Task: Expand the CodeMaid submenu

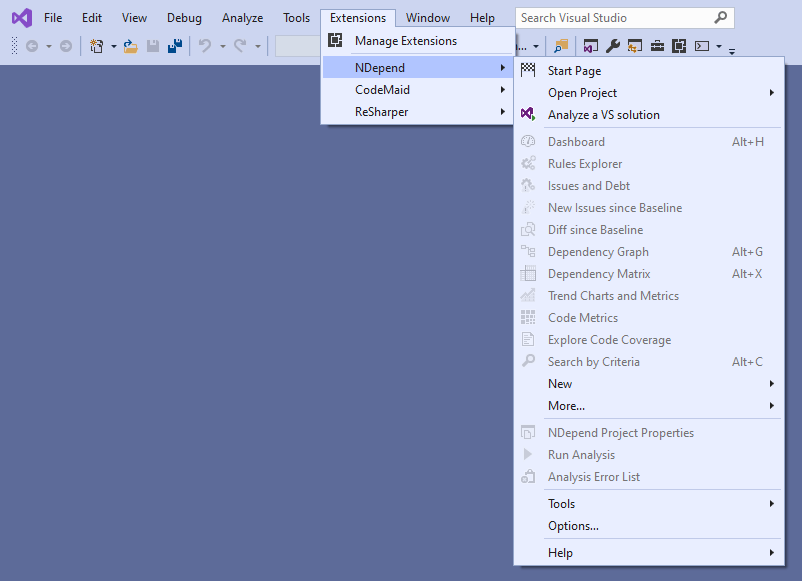Action: point(417,90)
